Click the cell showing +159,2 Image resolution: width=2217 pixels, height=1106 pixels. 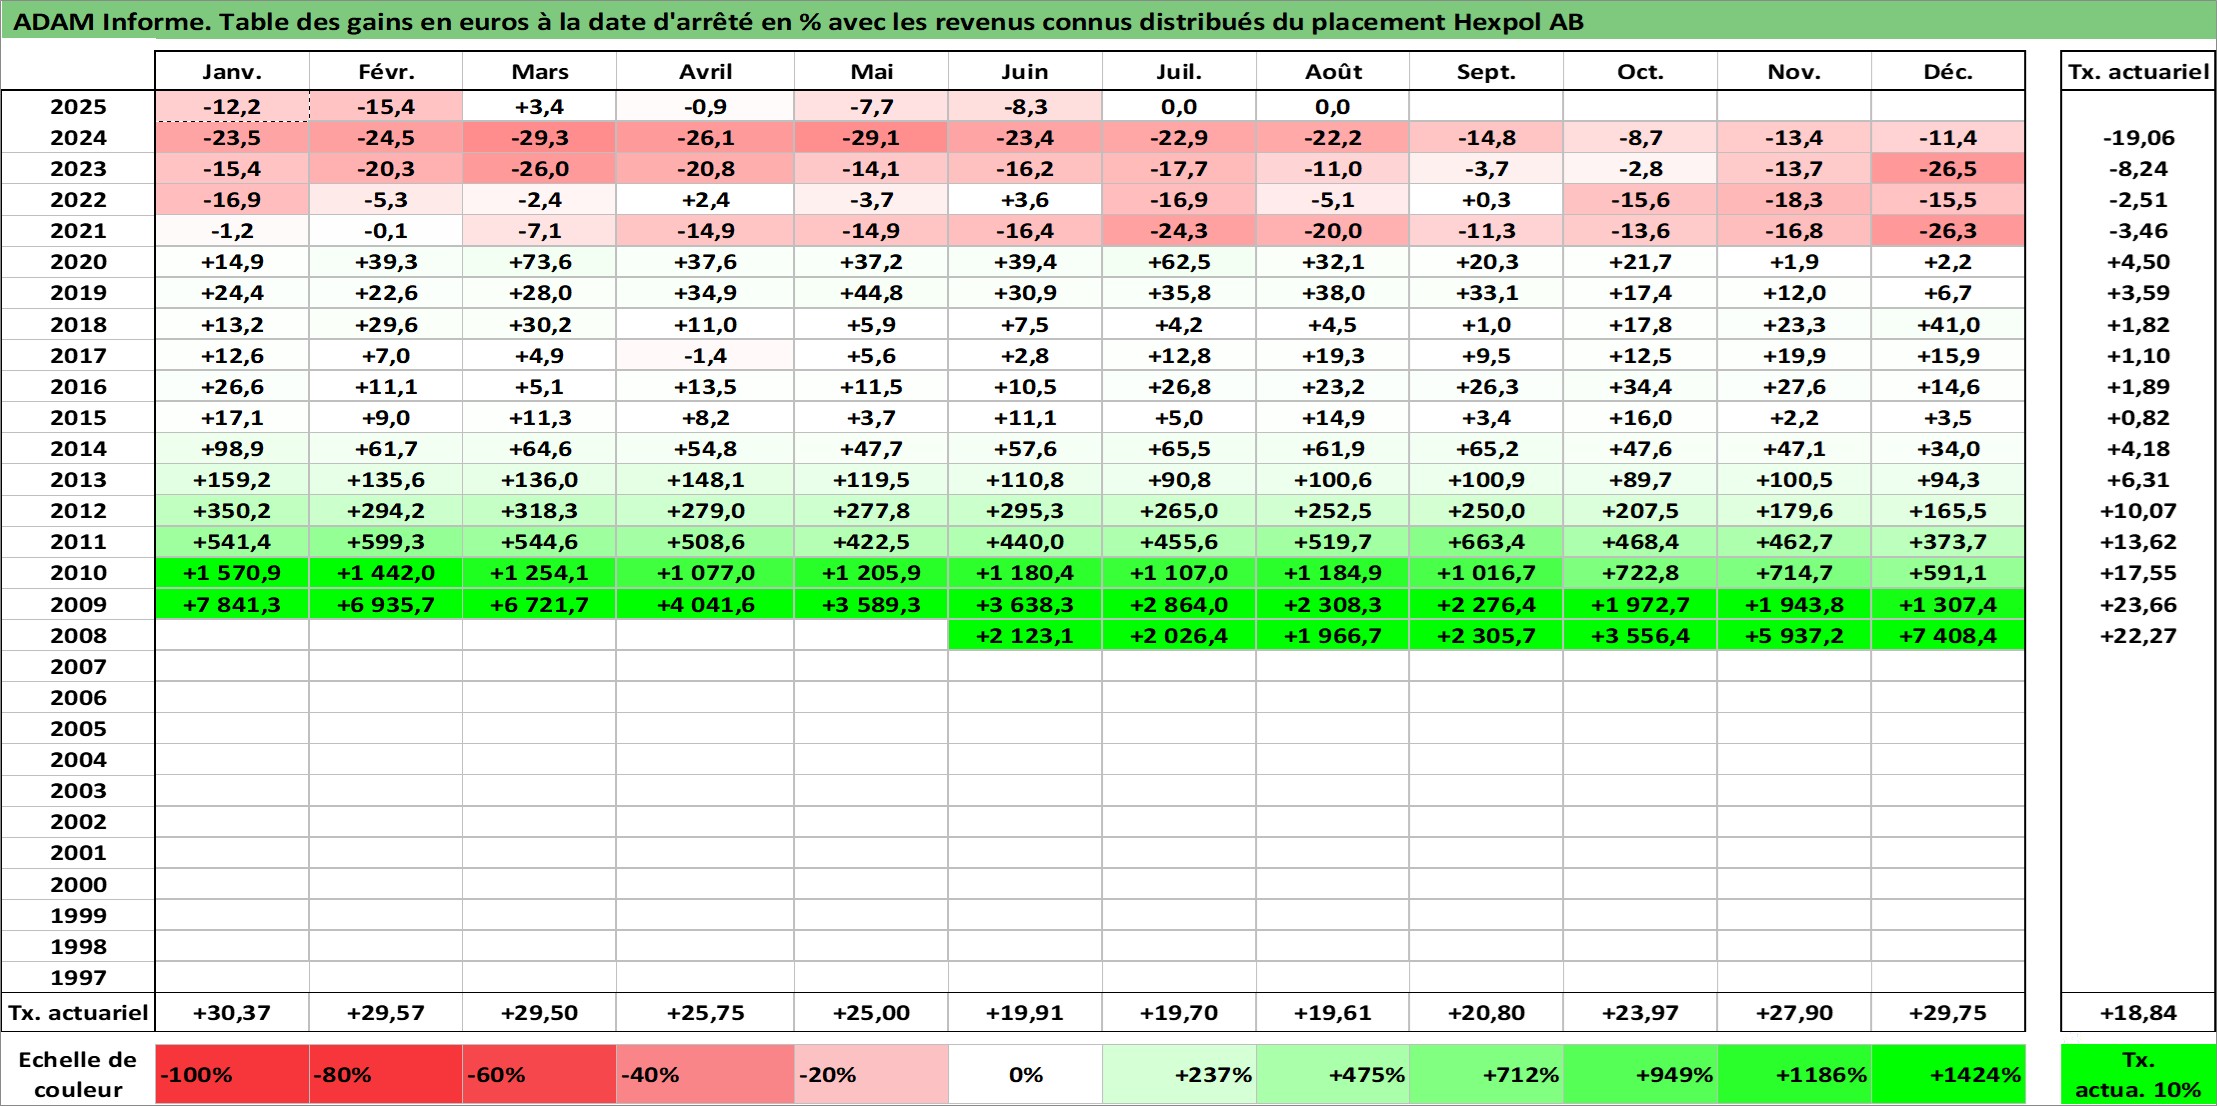pos(232,480)
